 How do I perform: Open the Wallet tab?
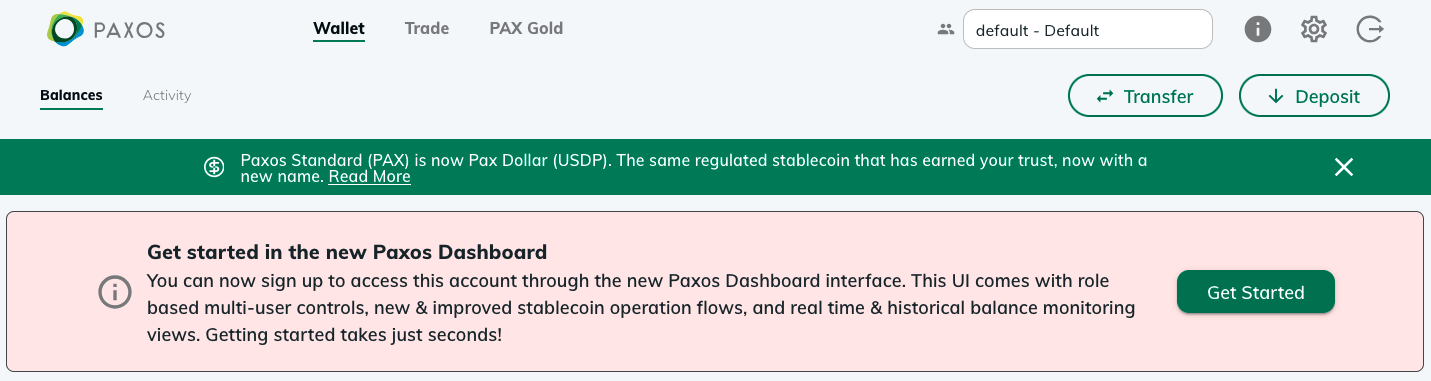pyautogui.click(x=339, y=29)
